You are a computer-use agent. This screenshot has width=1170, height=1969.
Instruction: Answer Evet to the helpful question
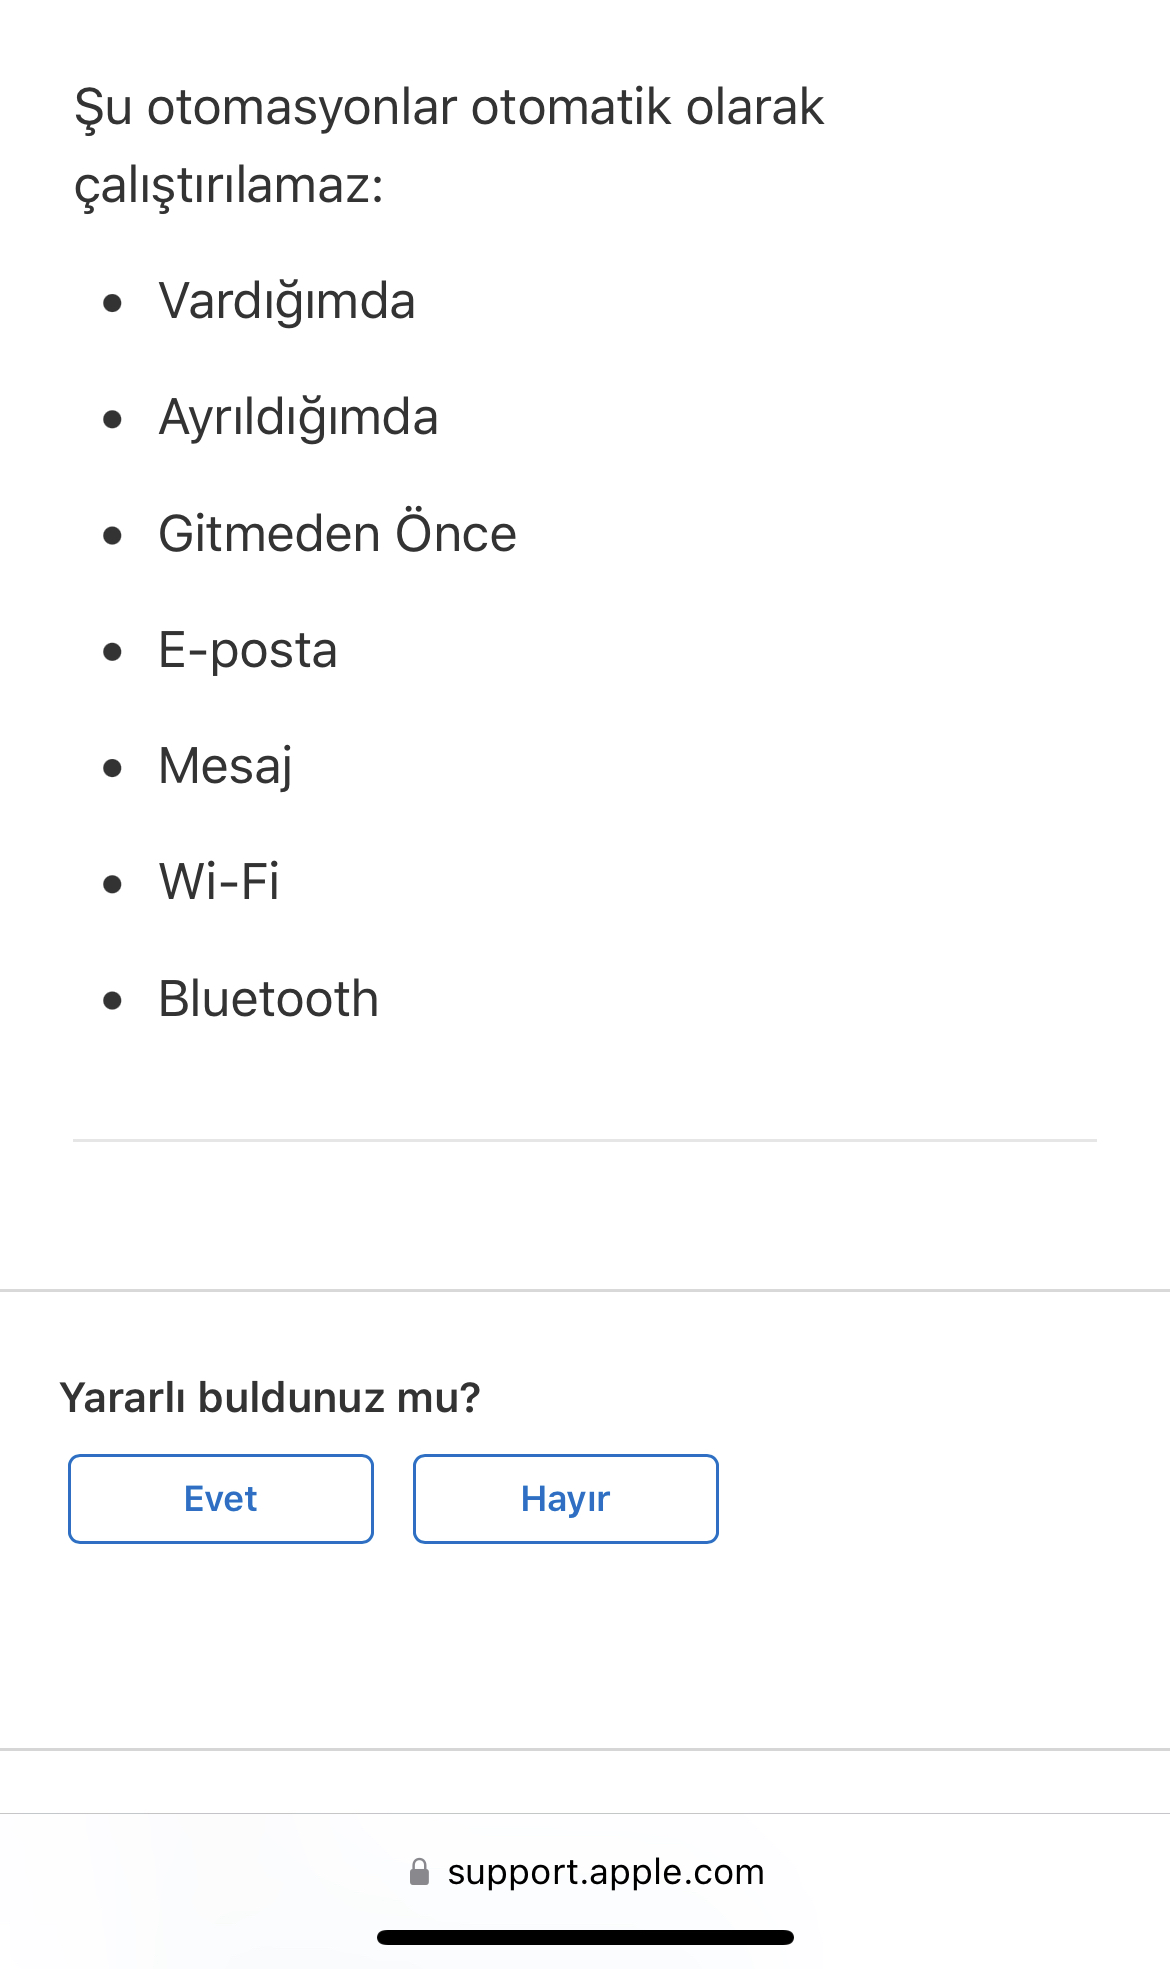point(221,1499)
